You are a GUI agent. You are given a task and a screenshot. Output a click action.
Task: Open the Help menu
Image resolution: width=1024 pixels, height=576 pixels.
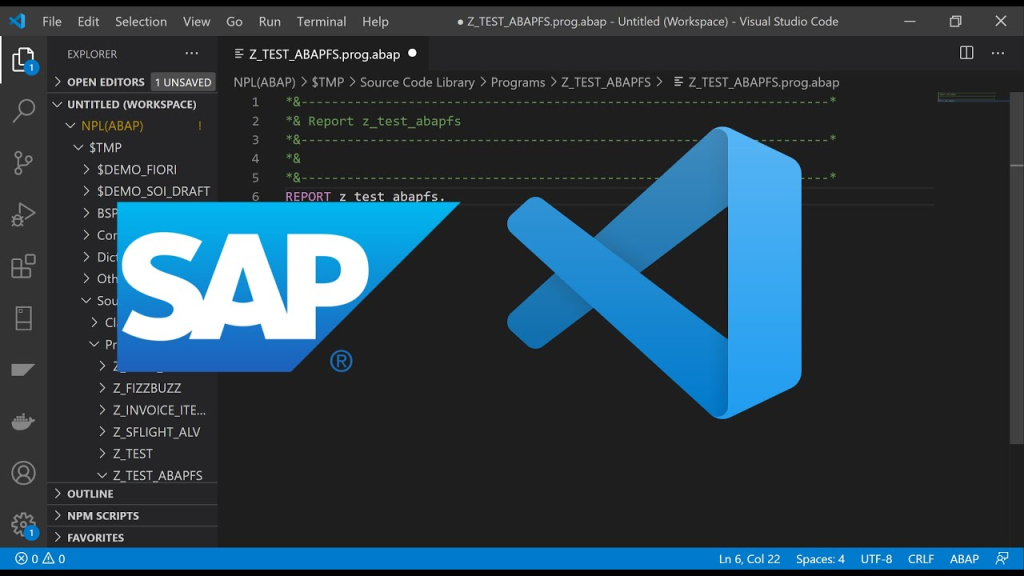(375, 22)
